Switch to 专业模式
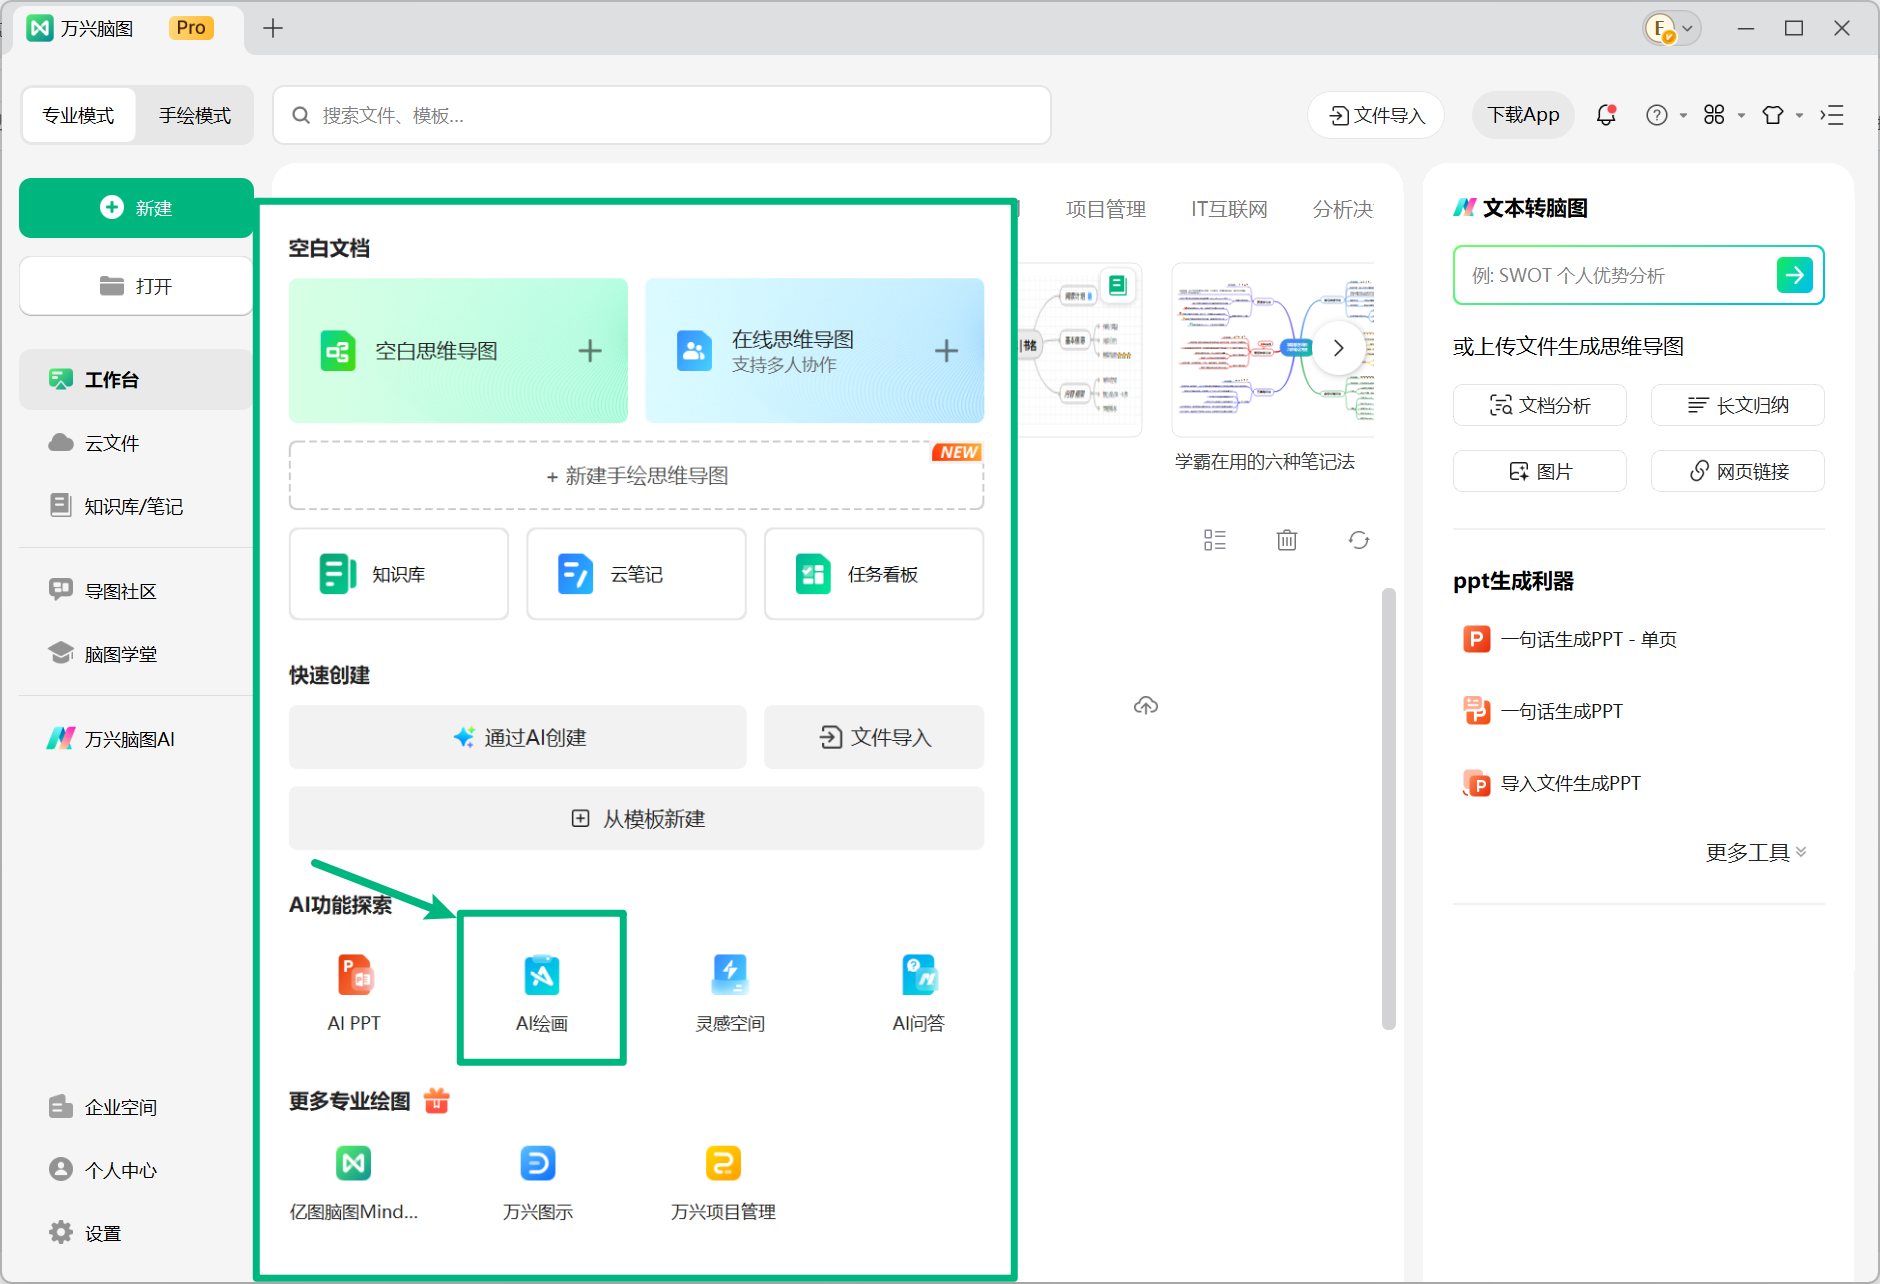The image size is (1880, 1284). 78,115
